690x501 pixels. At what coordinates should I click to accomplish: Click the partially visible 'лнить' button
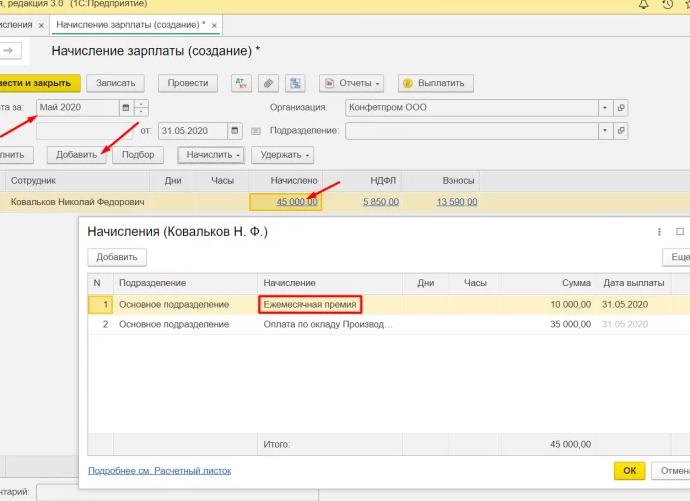coord(15,155)
